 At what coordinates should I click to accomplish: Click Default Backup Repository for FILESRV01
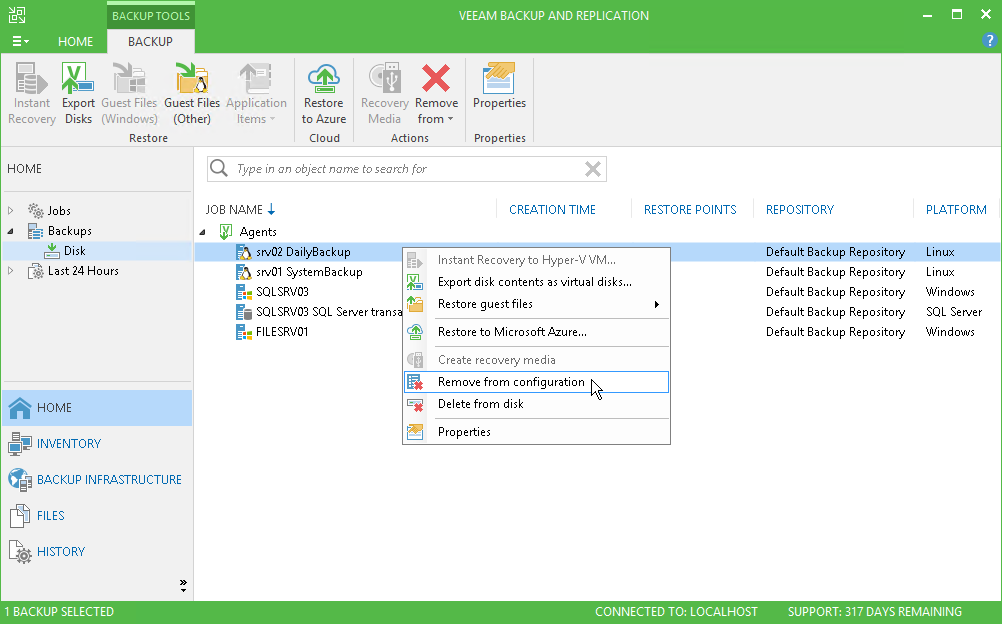835,332
